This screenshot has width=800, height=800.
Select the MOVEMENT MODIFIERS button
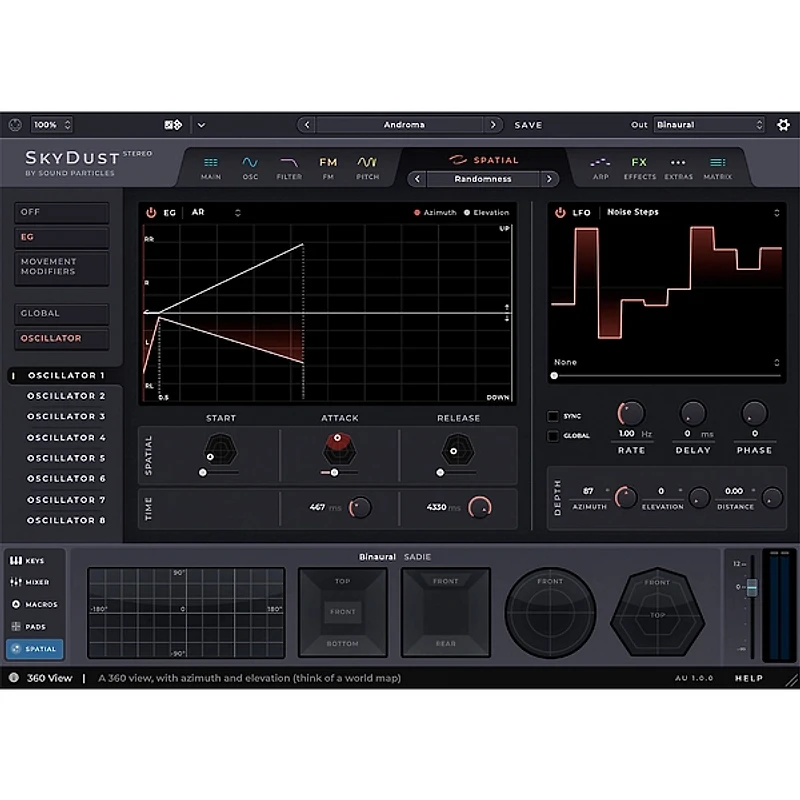62,267
